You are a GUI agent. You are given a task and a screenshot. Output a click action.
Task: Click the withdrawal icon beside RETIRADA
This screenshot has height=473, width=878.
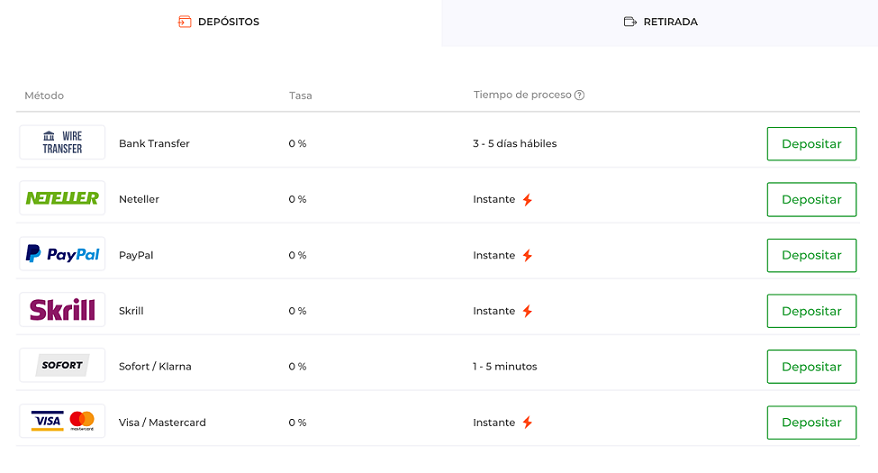pos(630,22)
